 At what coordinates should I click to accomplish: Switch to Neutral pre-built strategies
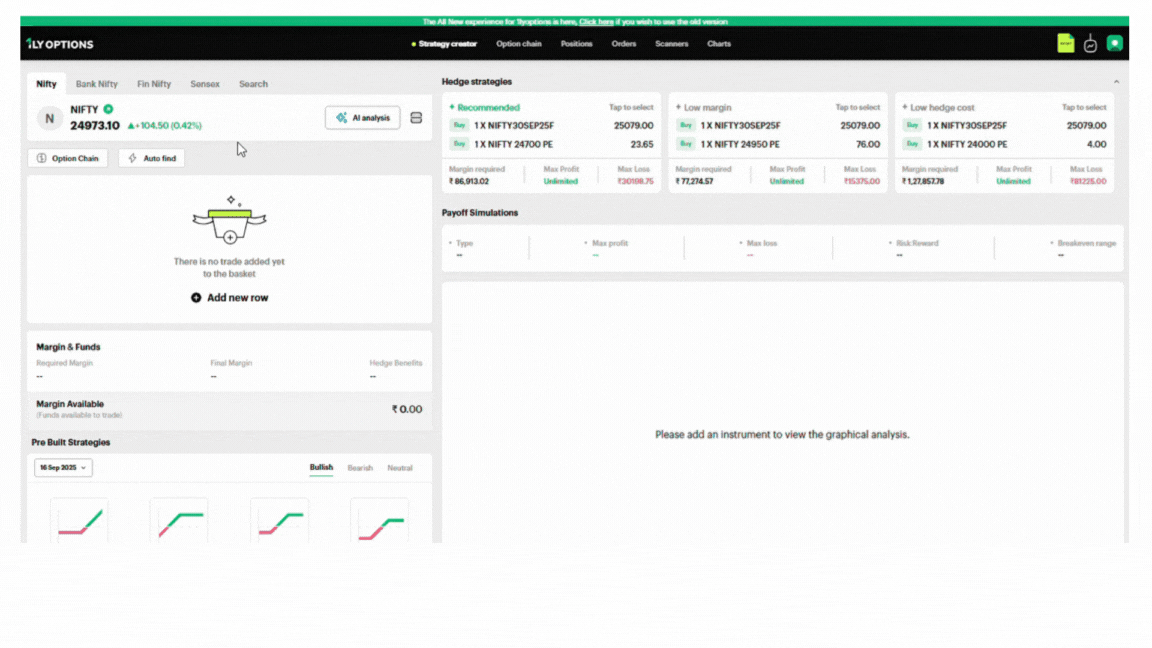(x=400, y=468)
